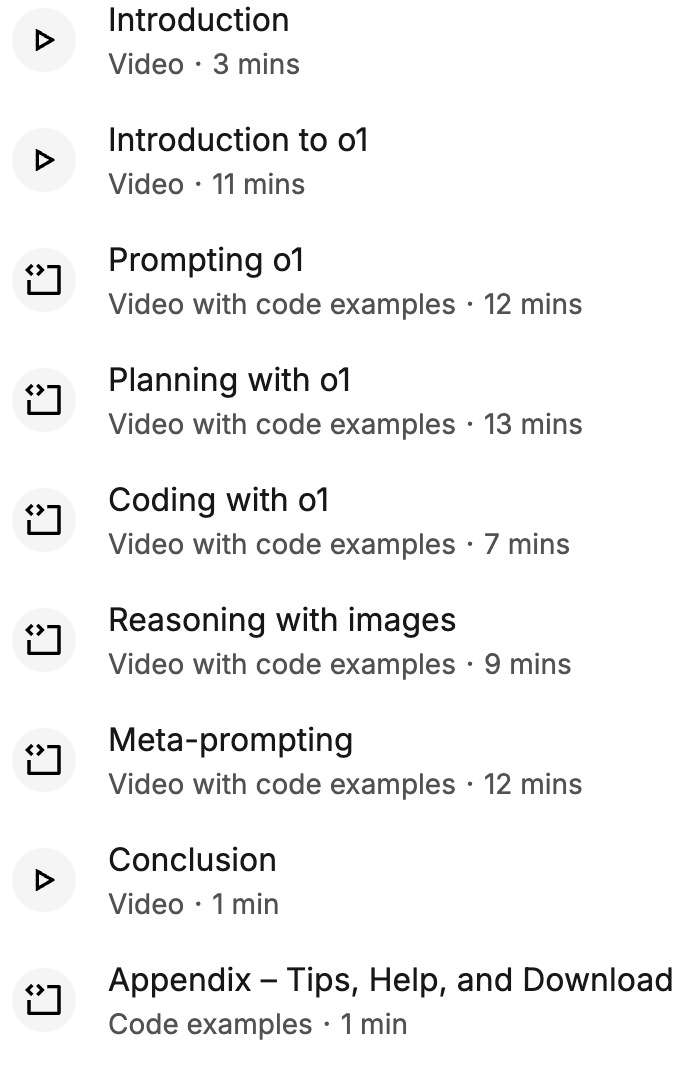Select the Prompting o1 lesson title
Image resolution: width=690 pixels, height=1066 pixels.
205,260
